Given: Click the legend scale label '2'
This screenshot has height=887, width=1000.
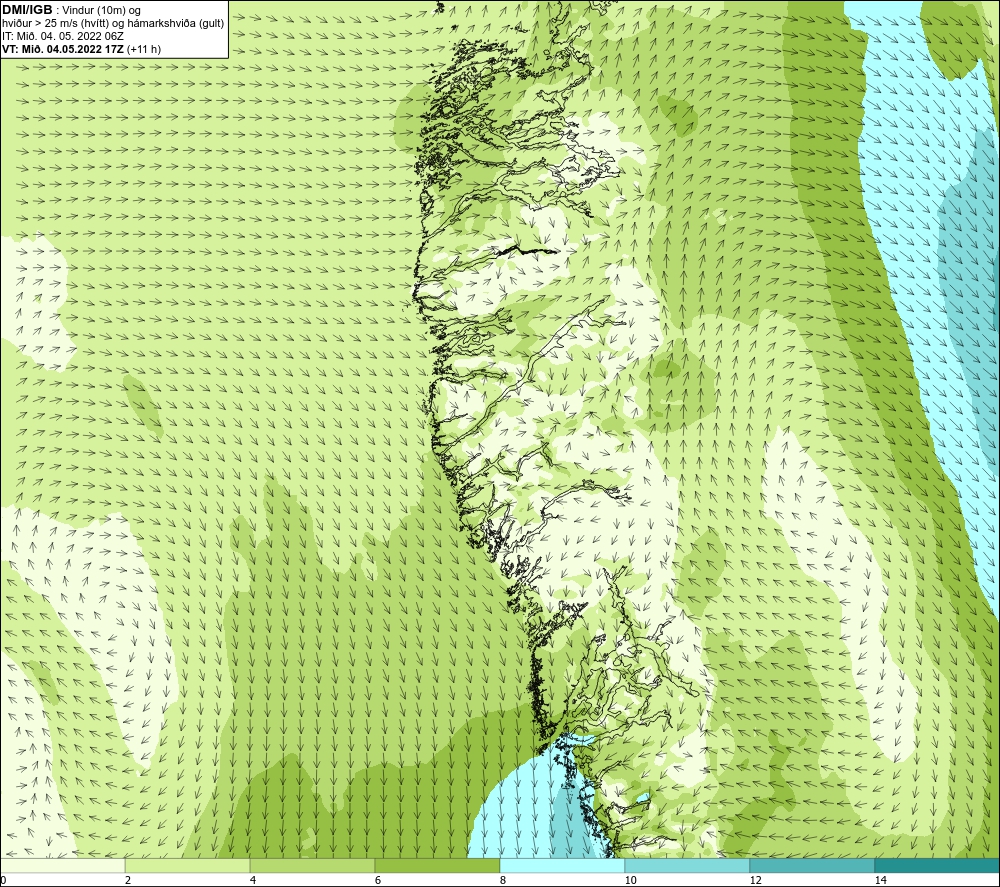Looking at the screenshot, I should click(x=128, y=880).
